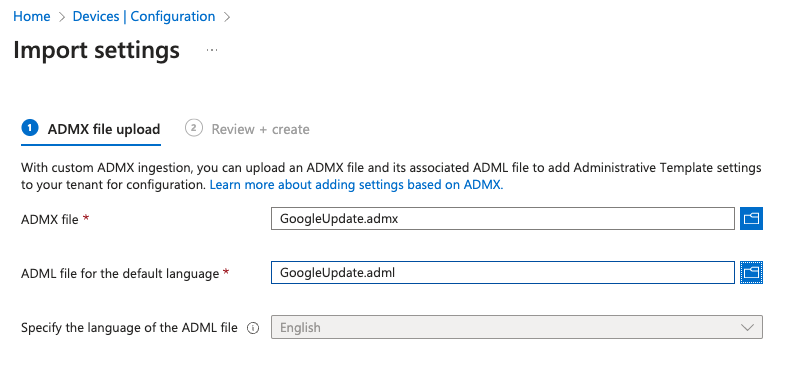Open the ADML file browse folder icon
Viewport: 812px width, 384px height.
[x=751, y=272]
